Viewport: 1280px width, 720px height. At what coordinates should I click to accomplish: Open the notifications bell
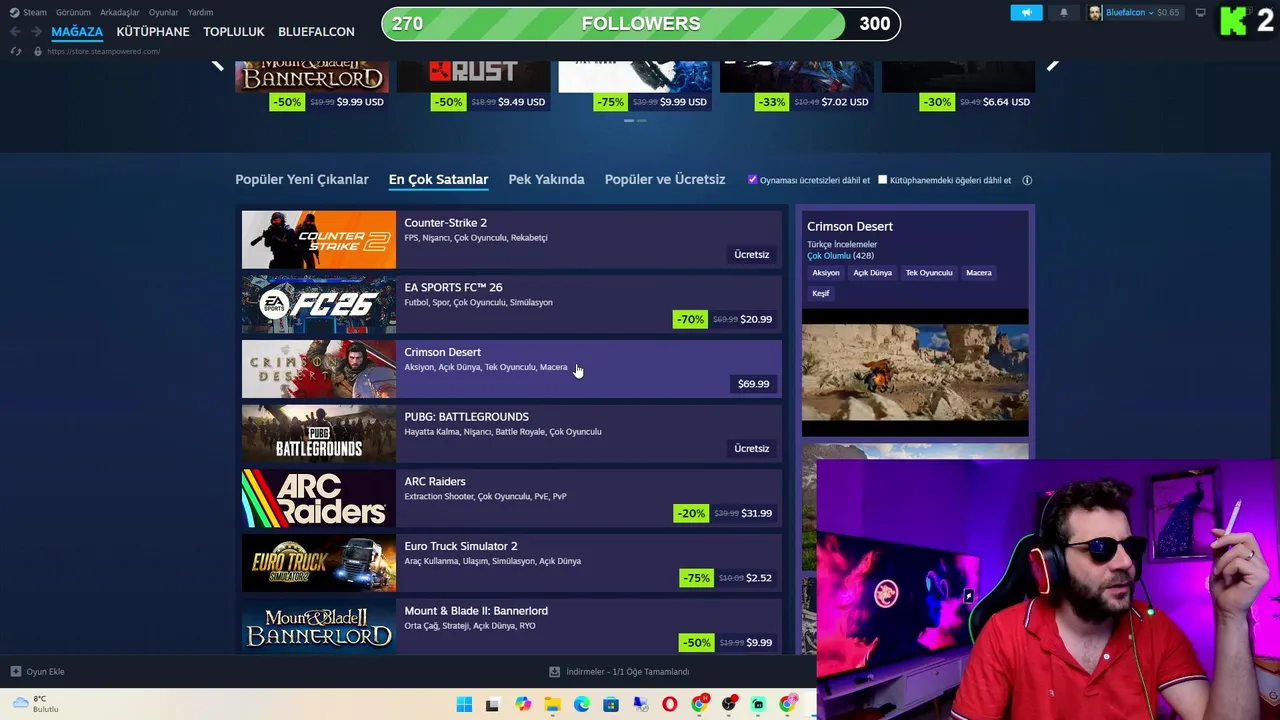(1063, 12)
